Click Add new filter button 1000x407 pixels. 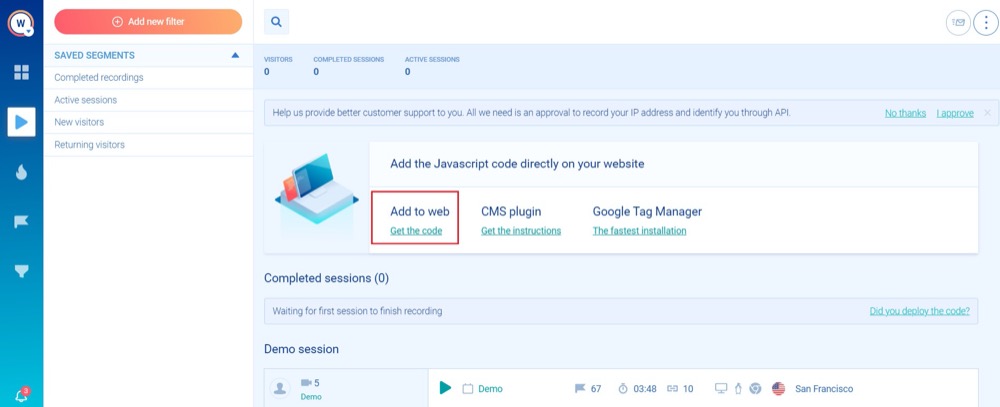pos(148,21)
